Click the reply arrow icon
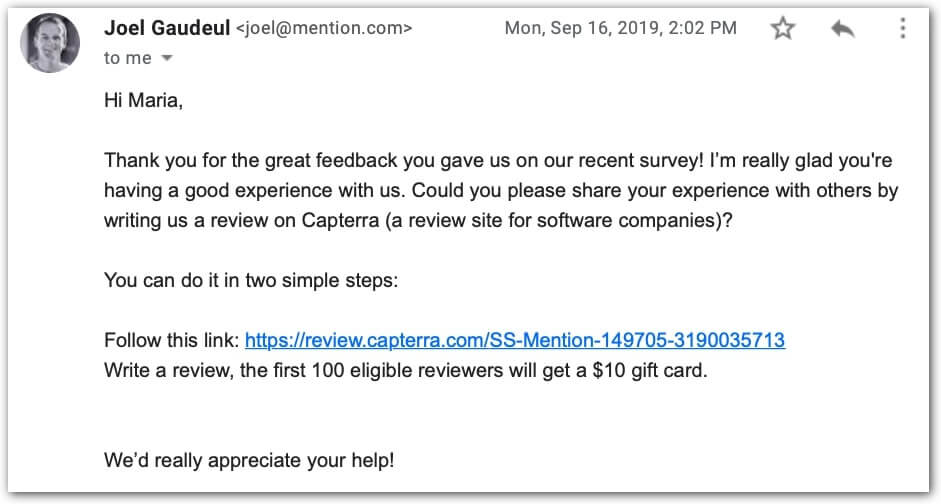The image size is (941, 504). [x=843, y=28]
